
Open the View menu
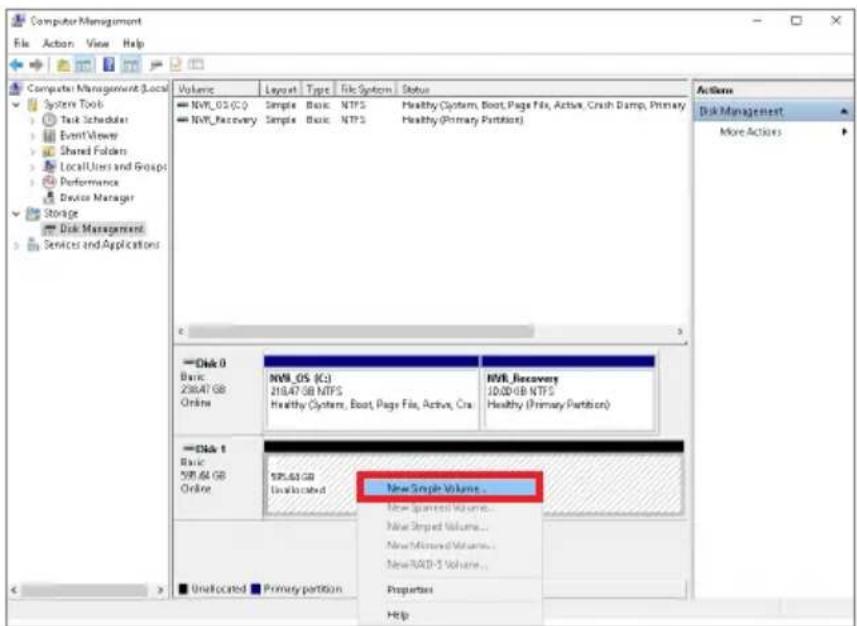[x=98, y=43]
